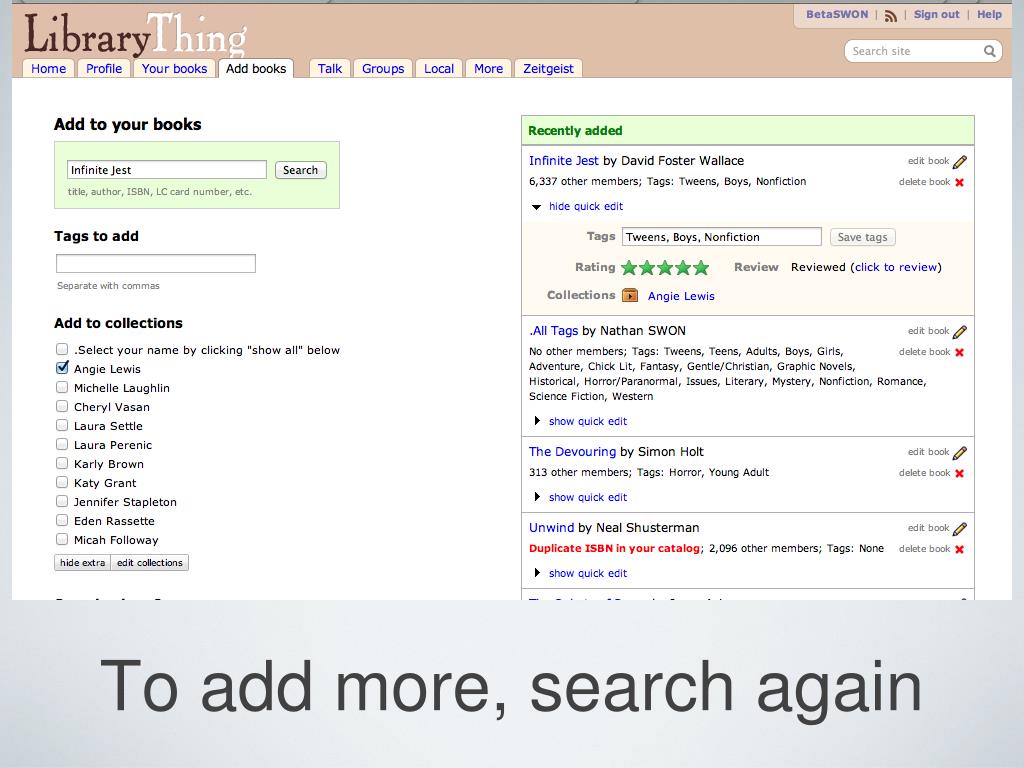Click the 'click to review' link
The image size is (1024, 768).
pos(896,267)
